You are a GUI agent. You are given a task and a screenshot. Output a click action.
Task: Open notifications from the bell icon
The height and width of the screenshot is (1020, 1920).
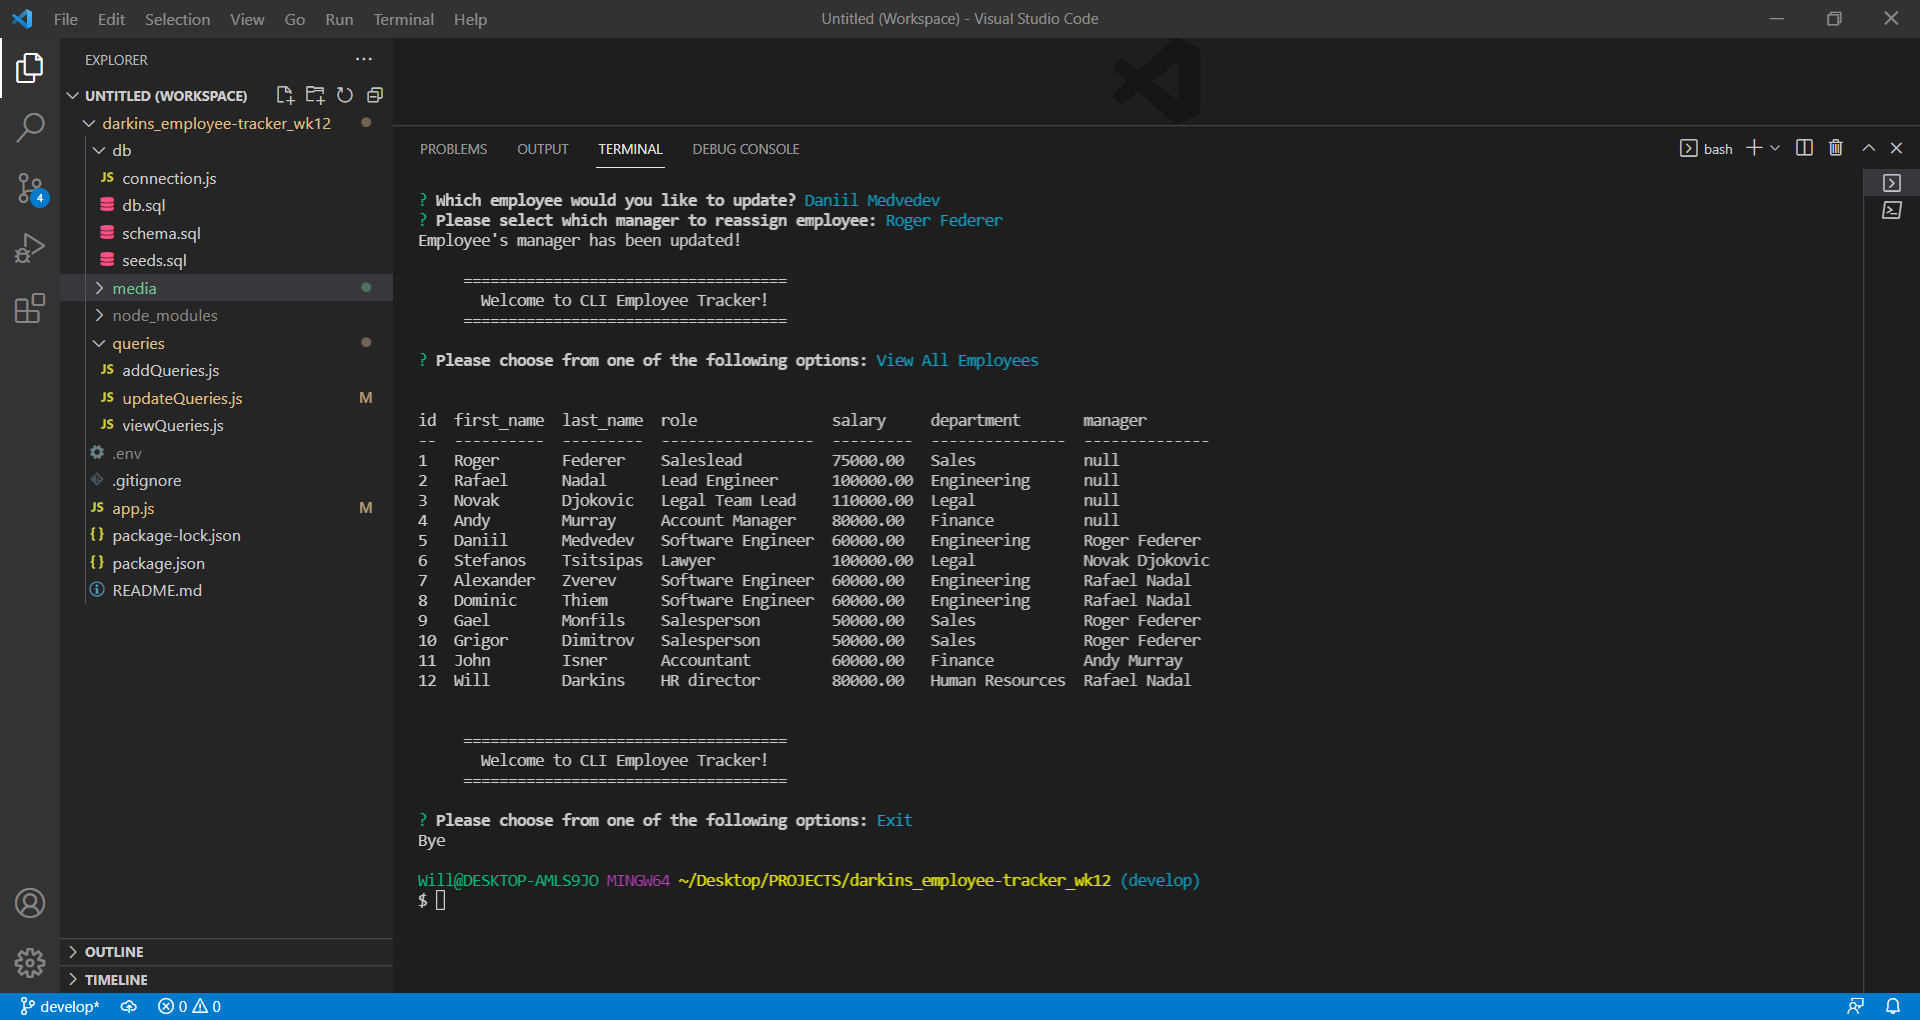click(x=1893, y=1006)
